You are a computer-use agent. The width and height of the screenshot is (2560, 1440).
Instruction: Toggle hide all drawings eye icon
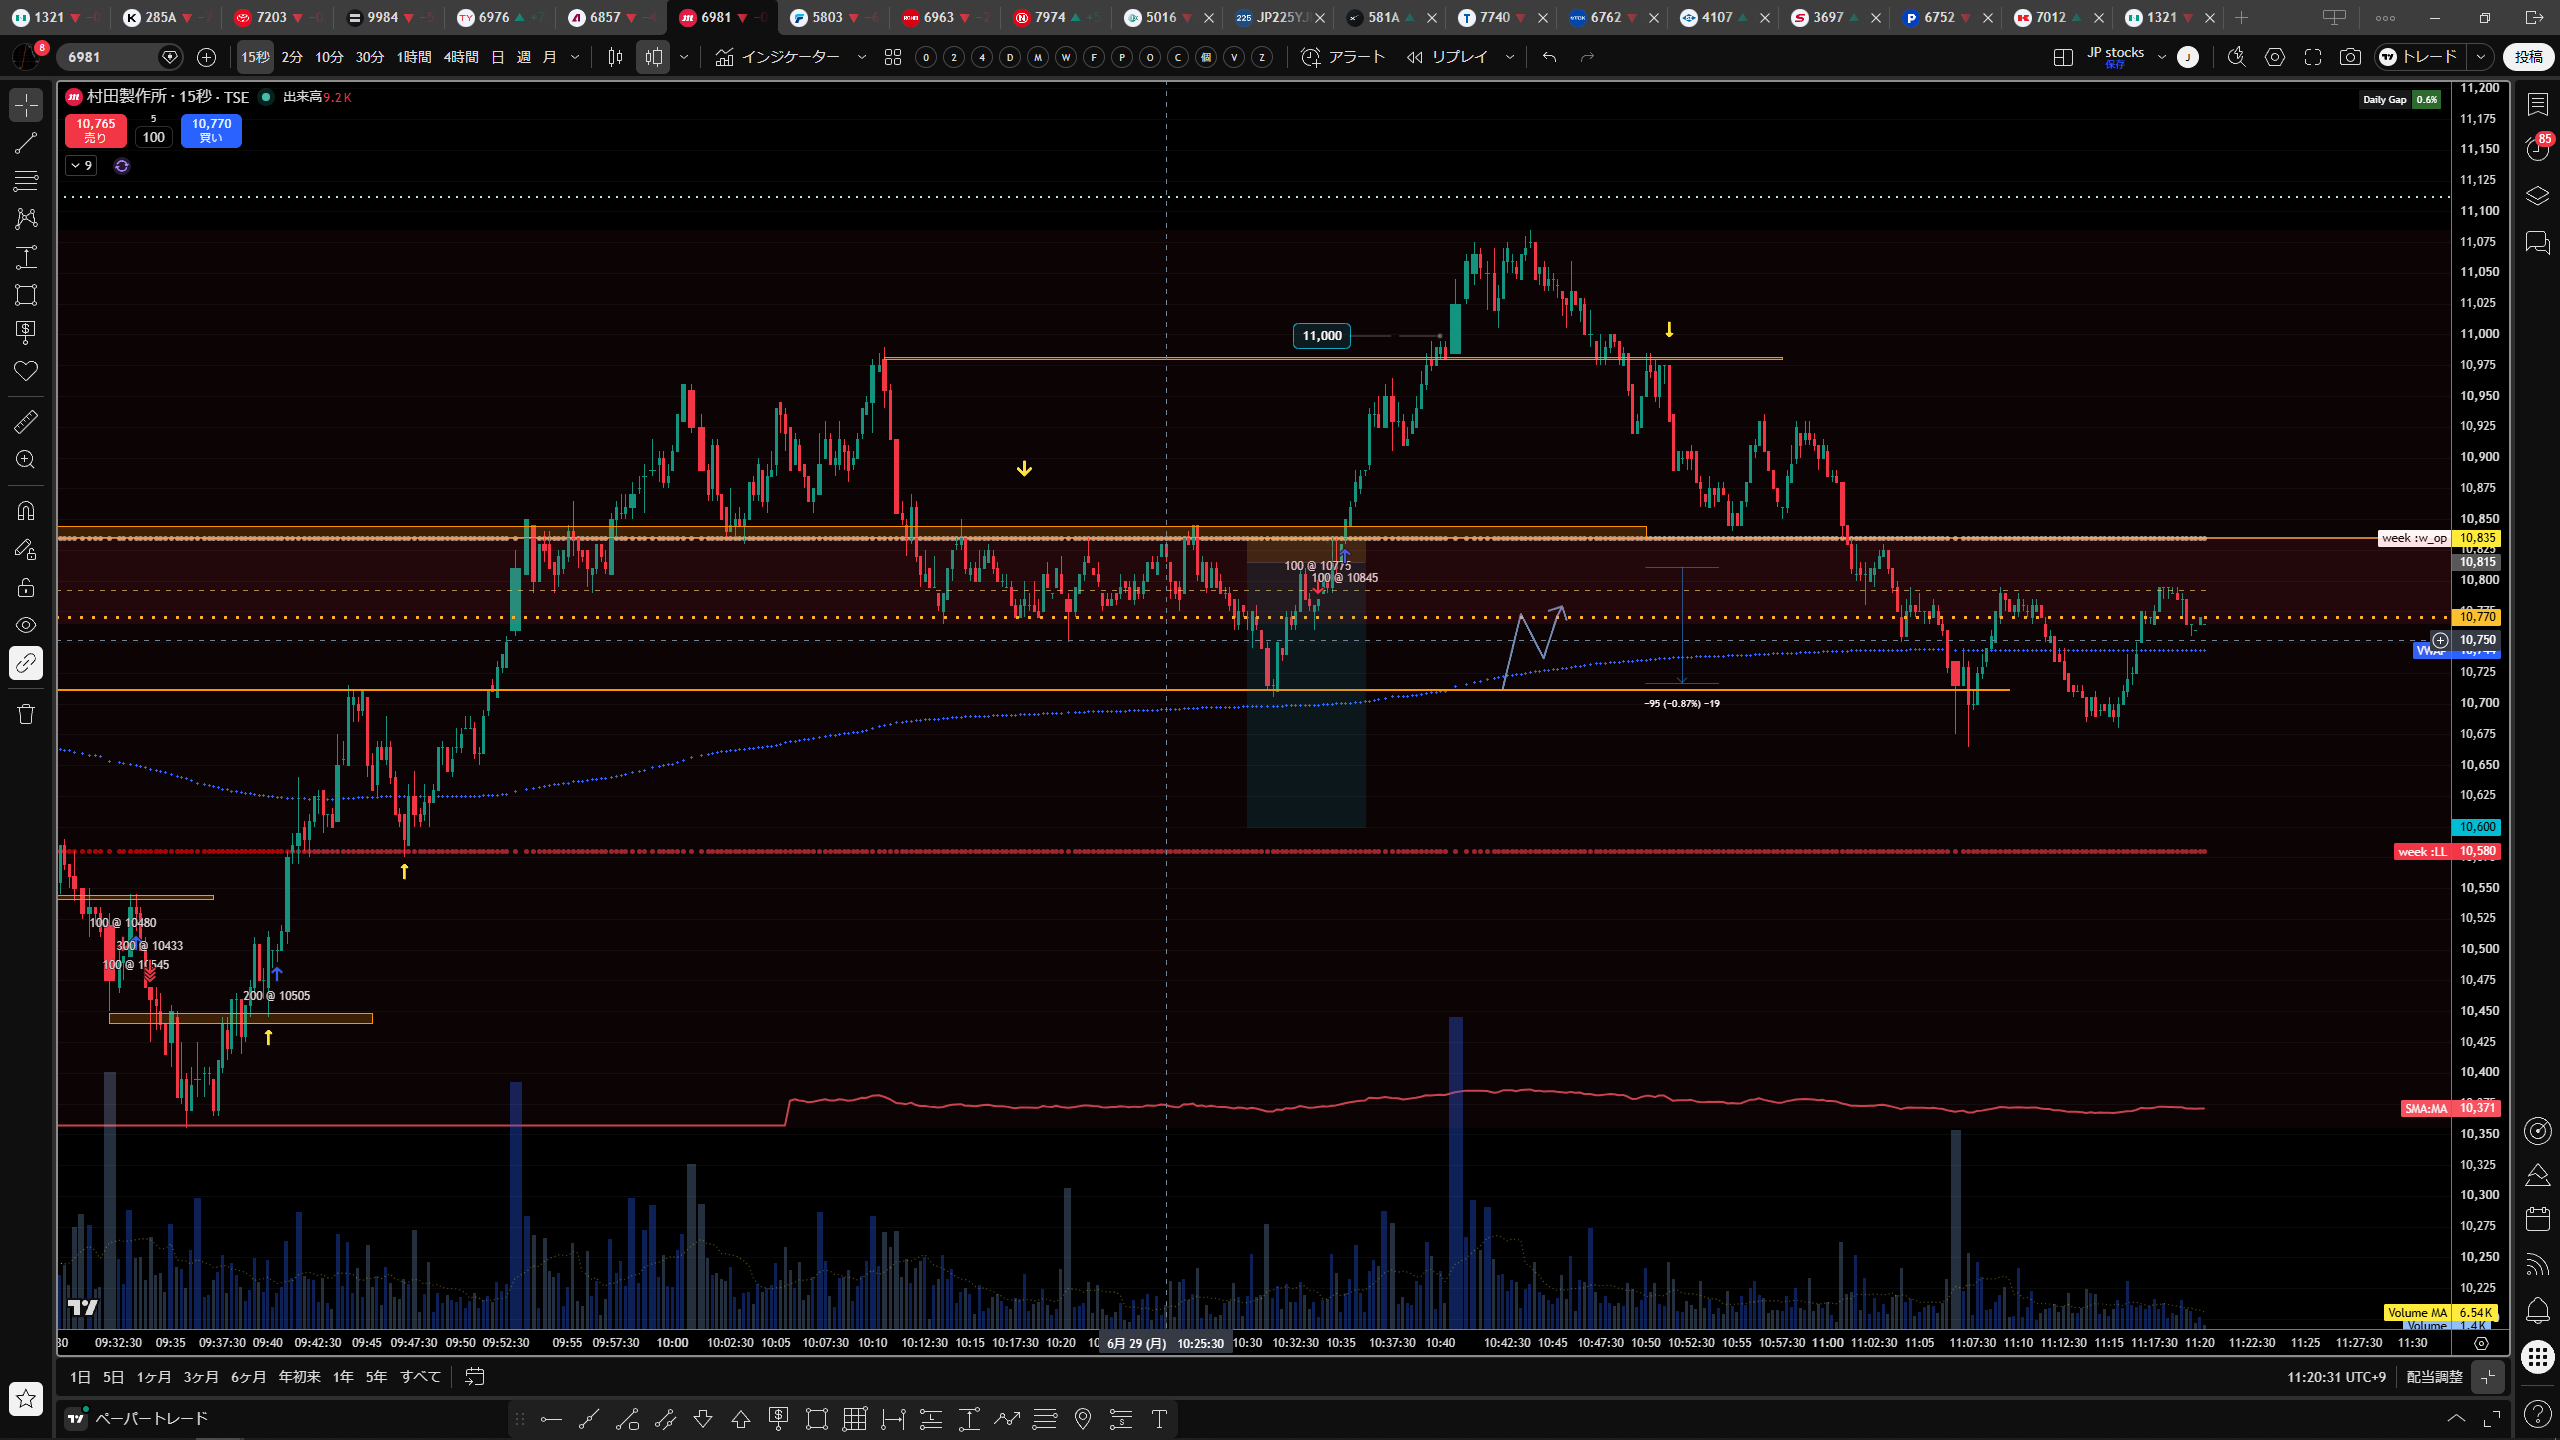pyautogui.click(x=26, y=625)
